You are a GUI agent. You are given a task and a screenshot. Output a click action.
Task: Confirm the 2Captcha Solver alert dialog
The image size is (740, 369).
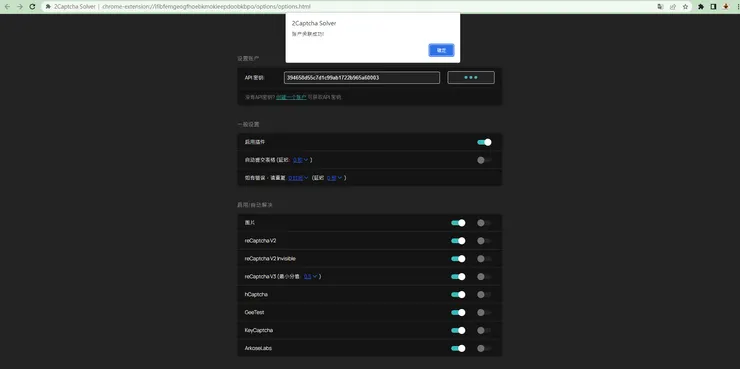(441, 50)
